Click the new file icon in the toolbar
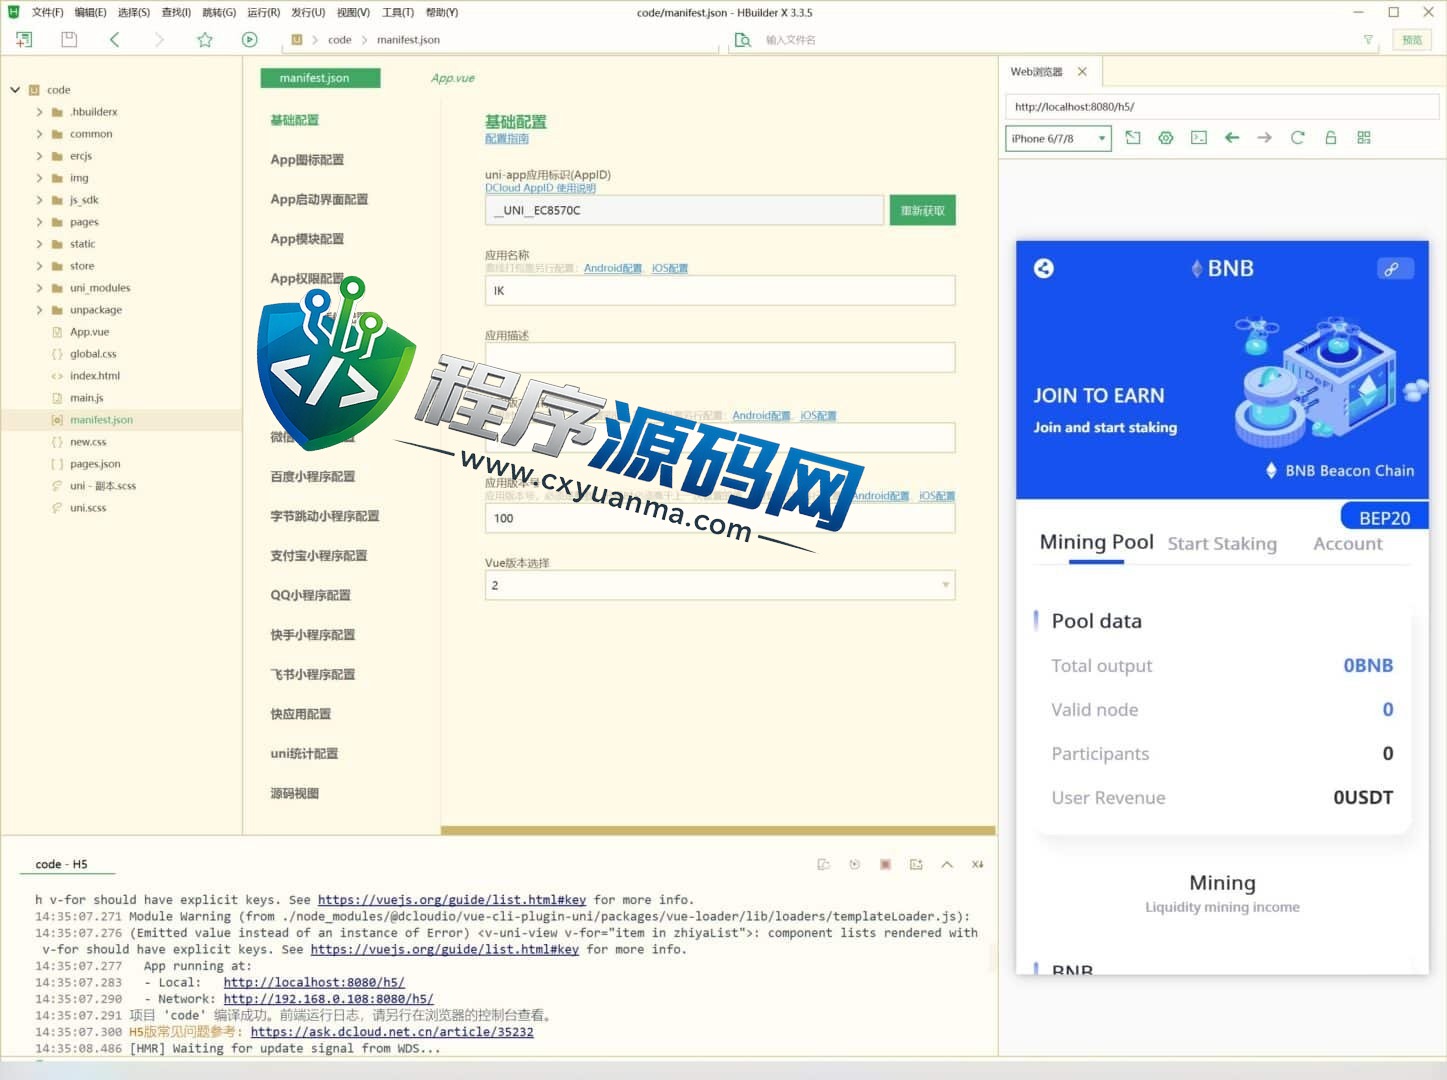Viewport: 1447px width, 1080px height. click(24, 40)
